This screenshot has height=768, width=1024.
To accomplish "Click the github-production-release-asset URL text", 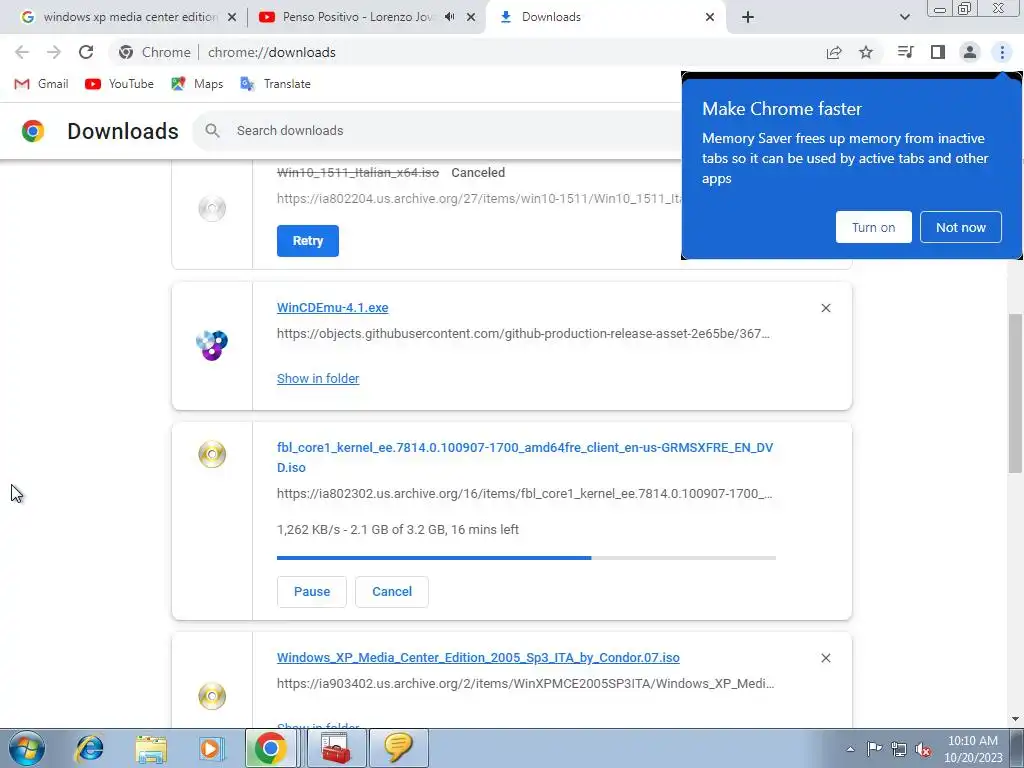I will (523, 334).
